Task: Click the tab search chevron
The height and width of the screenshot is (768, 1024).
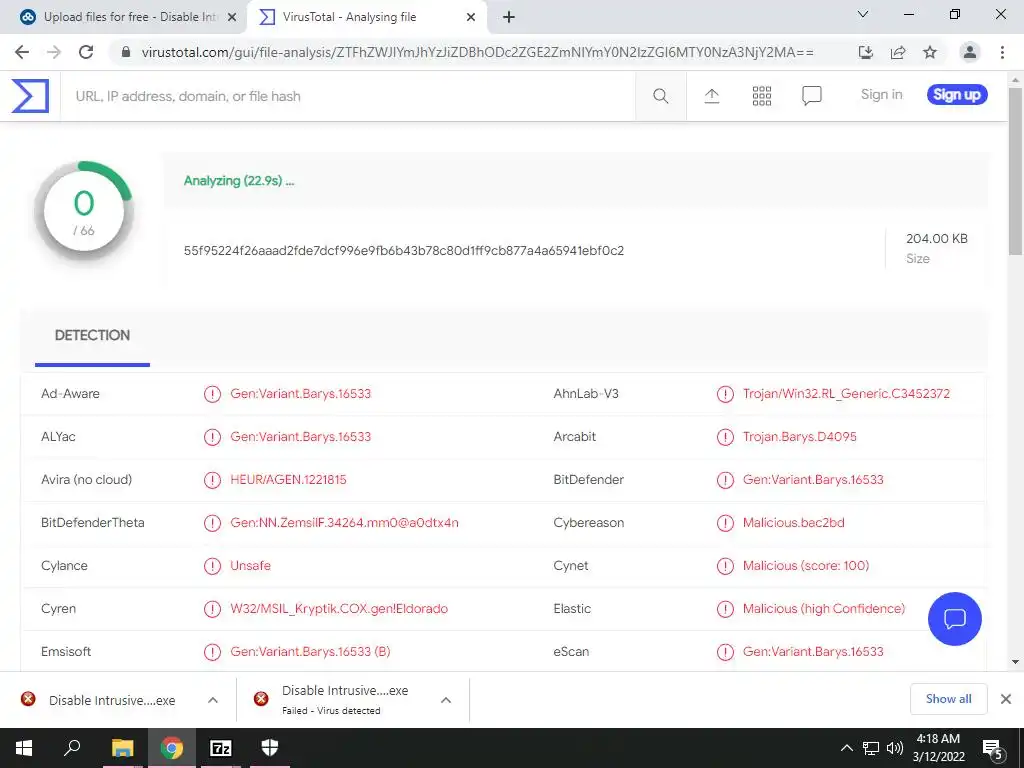Action: coord(863,14)
